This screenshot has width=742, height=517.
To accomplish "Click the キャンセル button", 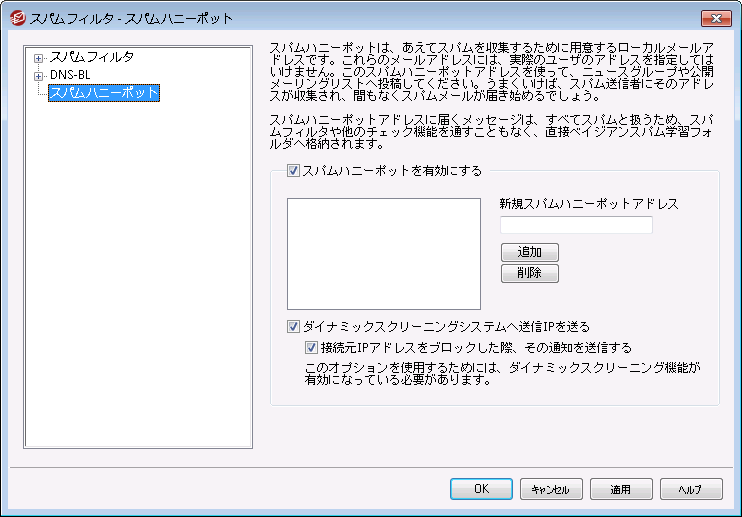I will point(551,489).
